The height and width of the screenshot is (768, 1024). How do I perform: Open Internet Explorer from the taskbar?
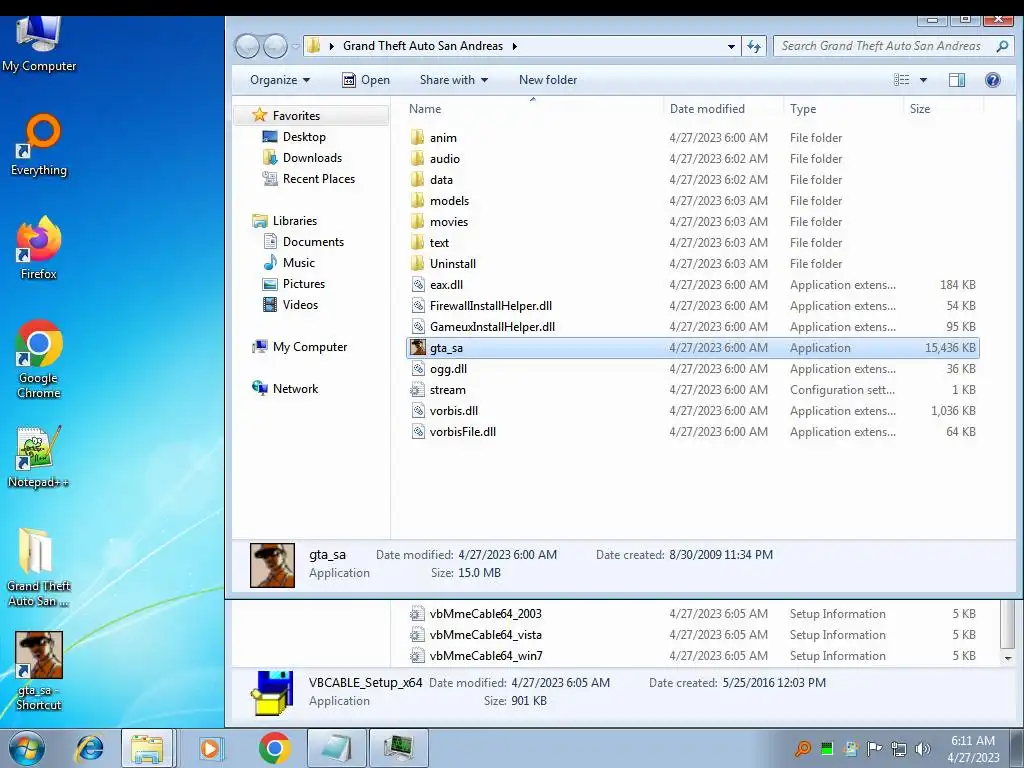[x=89, y=748]
